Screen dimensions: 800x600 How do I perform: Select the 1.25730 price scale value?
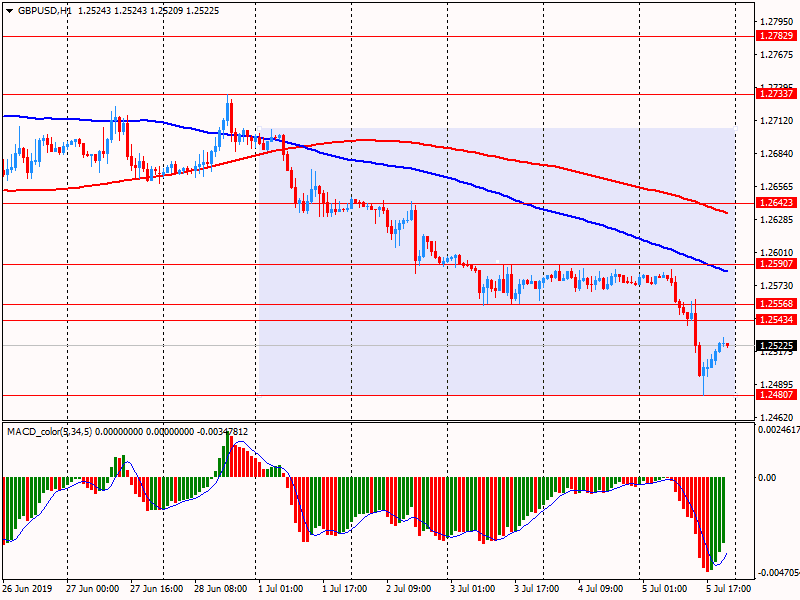tap(777, 286)
